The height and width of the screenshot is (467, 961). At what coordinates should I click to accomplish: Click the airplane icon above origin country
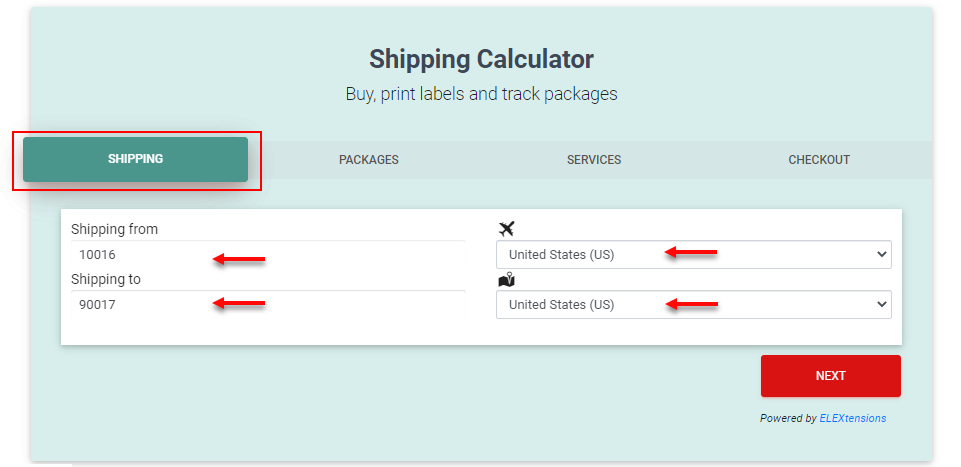pos(506,229)
